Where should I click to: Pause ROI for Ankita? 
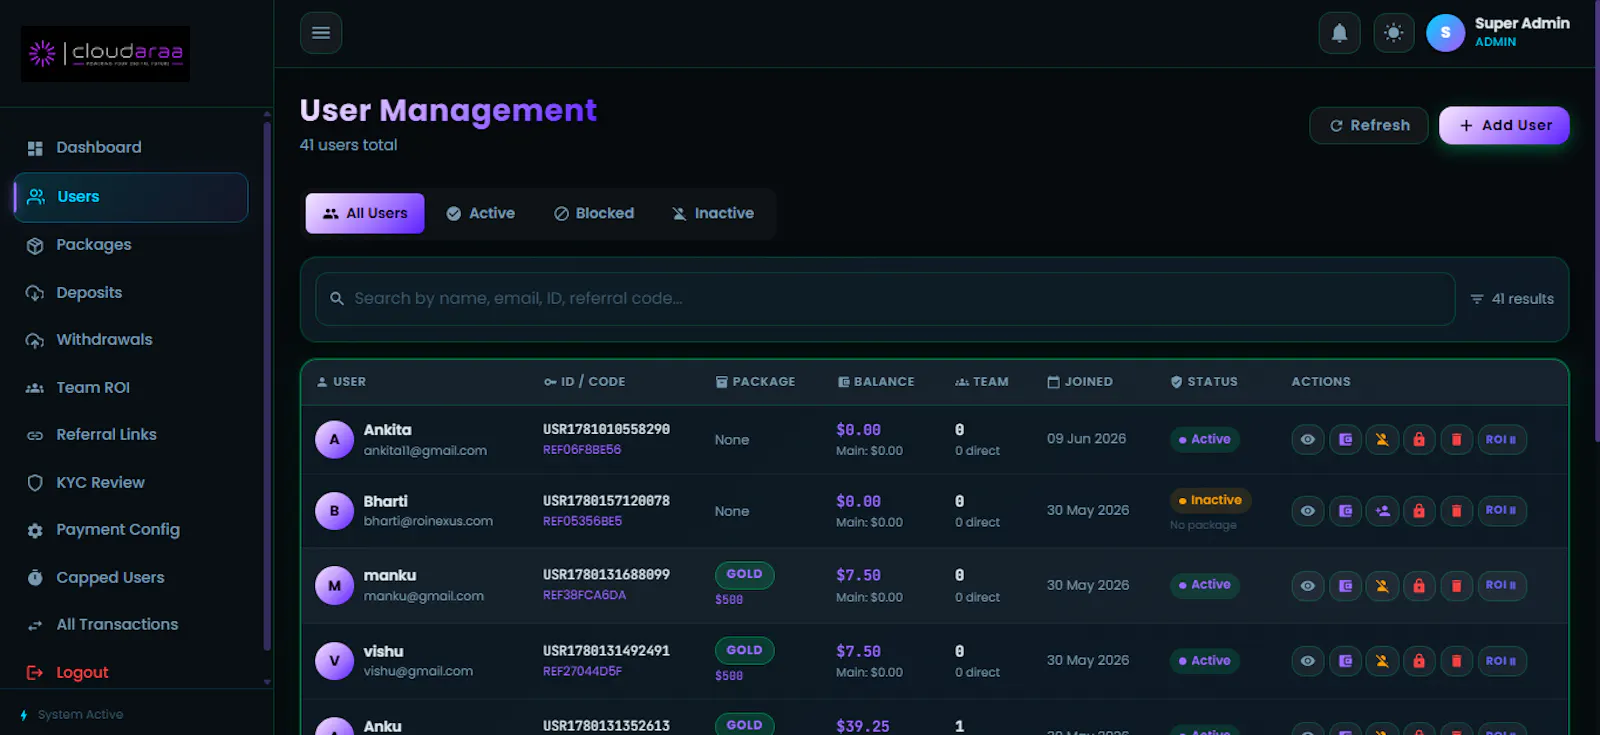pyautogui.click(x=1501, y=440)
